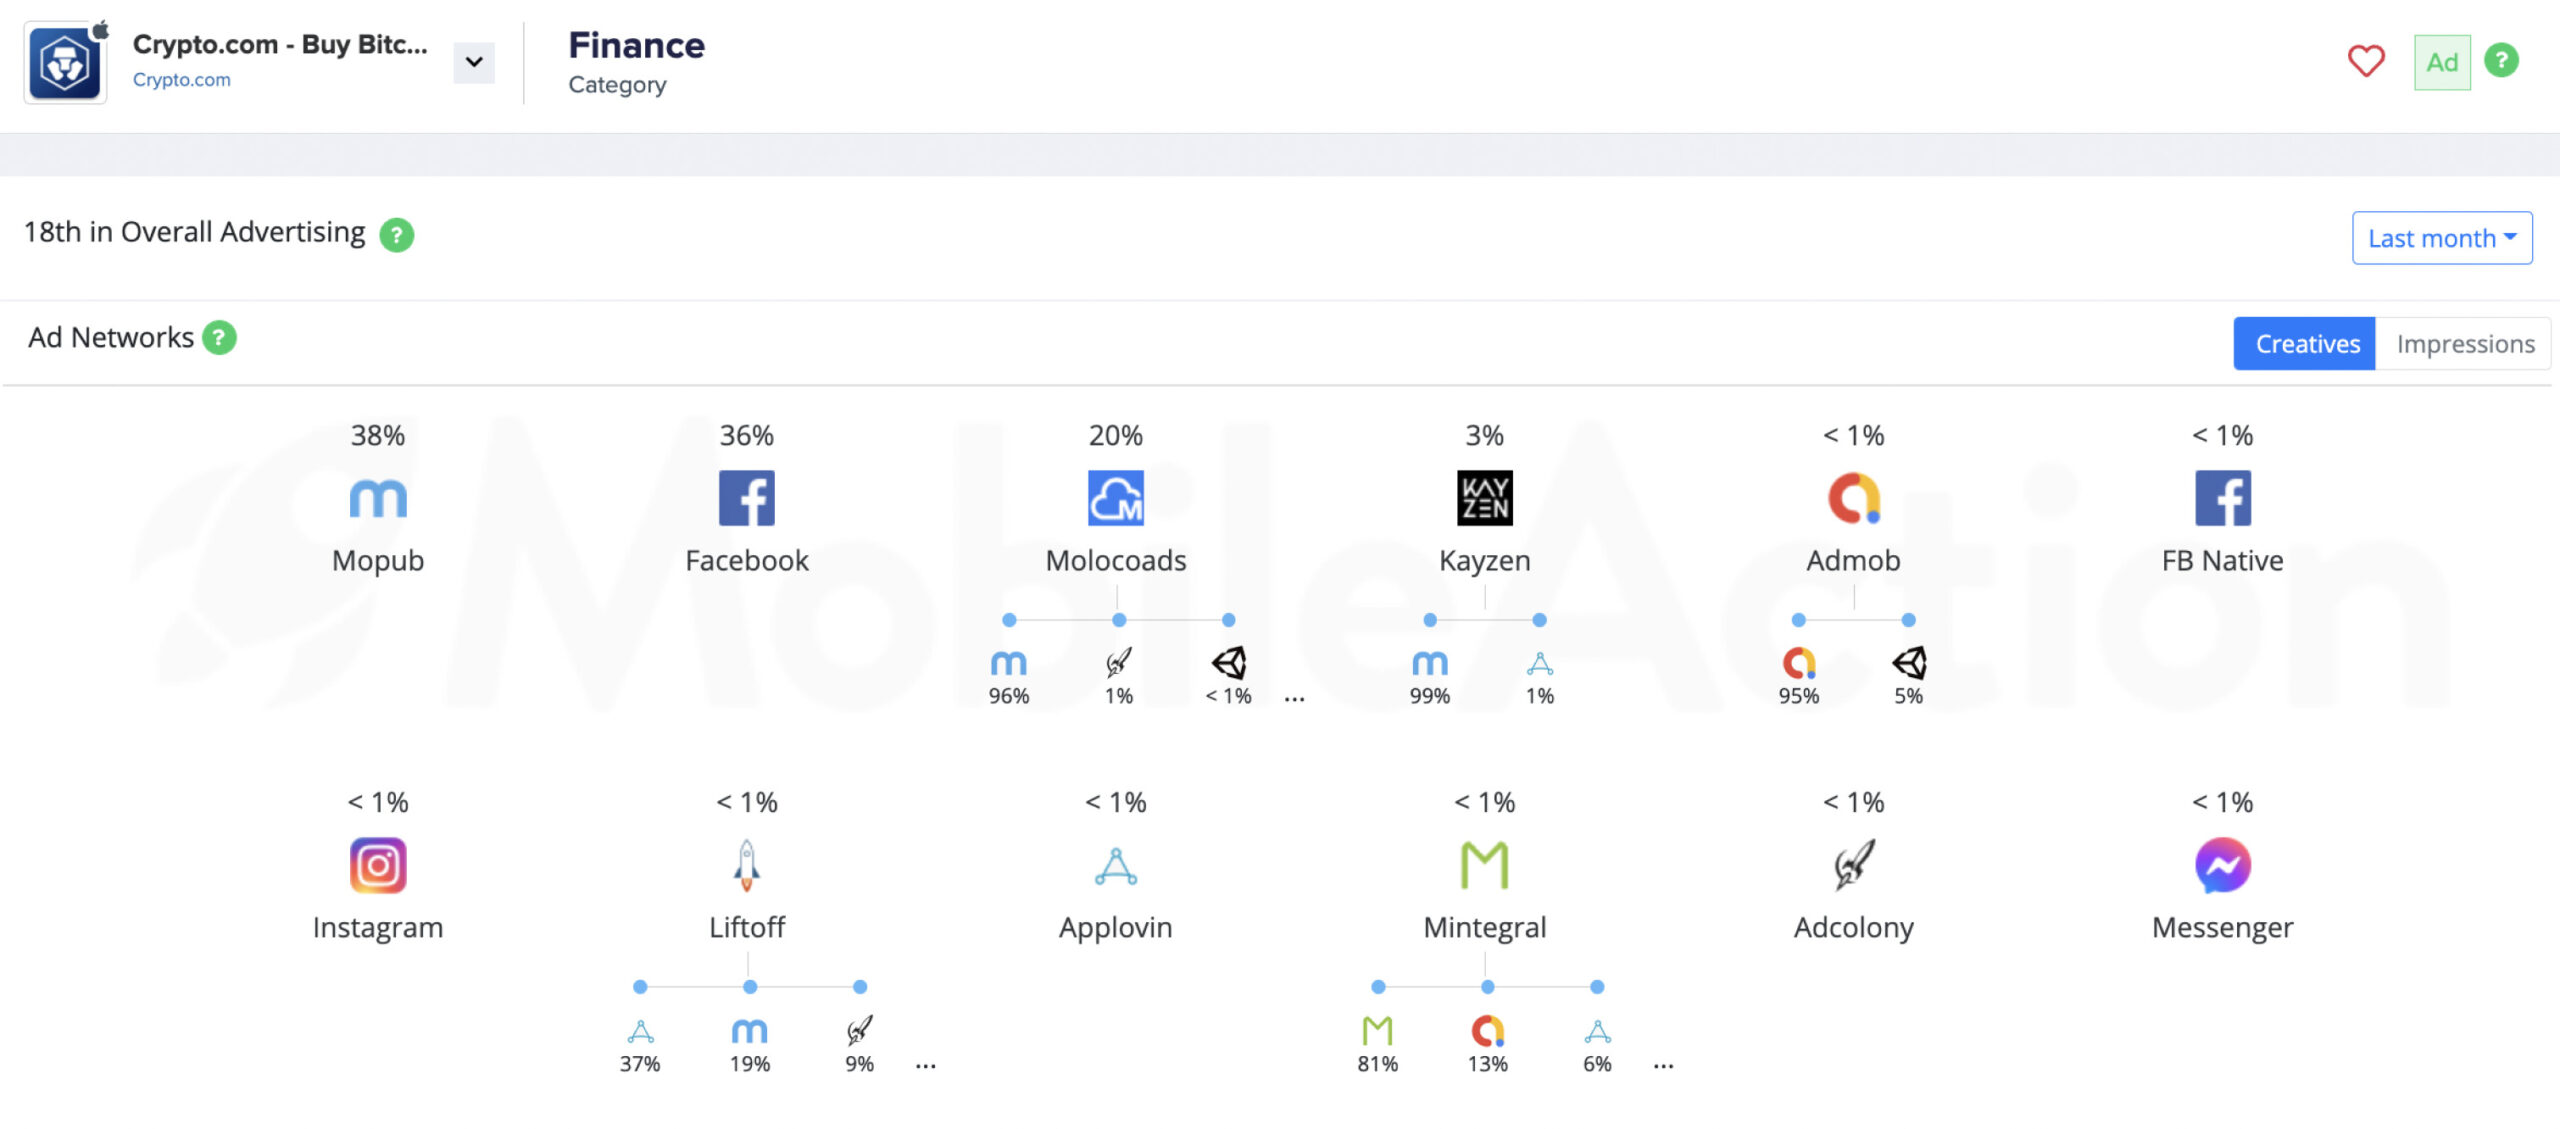Click the 38% Mopub share value
Image resolution: width=2560 pixels, height=1129 pixels.
(x=378, y=435)
